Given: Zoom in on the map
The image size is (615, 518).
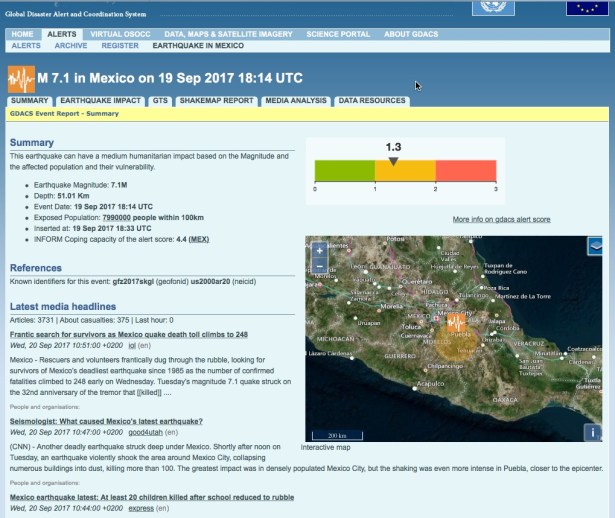Looking at the screenshot, I should click(319, 250).
